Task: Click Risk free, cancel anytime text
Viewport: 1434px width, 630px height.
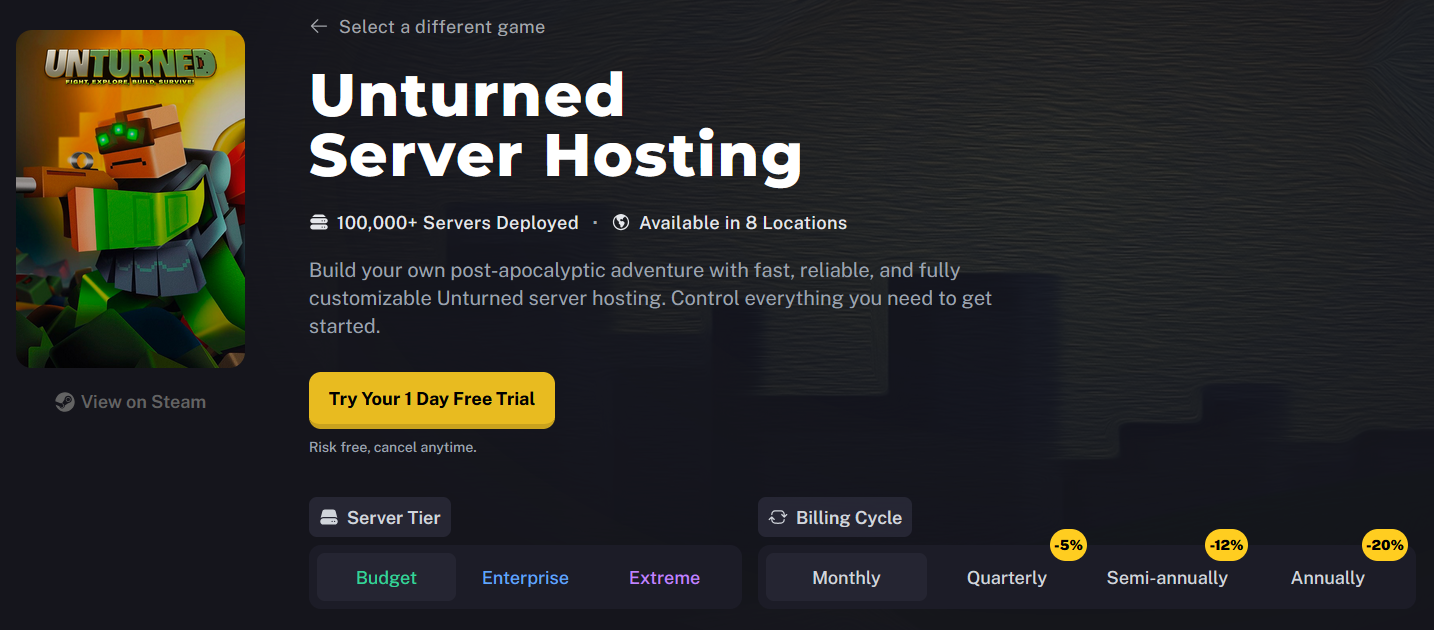Action: 393,447
